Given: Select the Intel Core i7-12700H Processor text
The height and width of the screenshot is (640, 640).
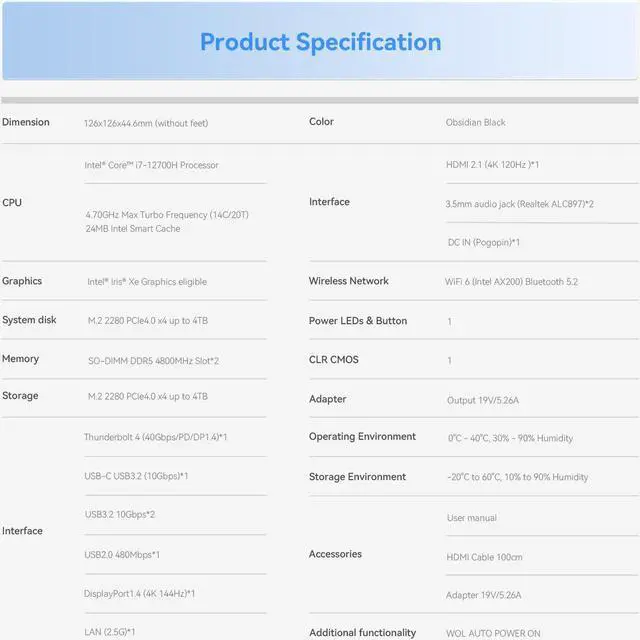Looking at the screenshot, I should point(151,165).
